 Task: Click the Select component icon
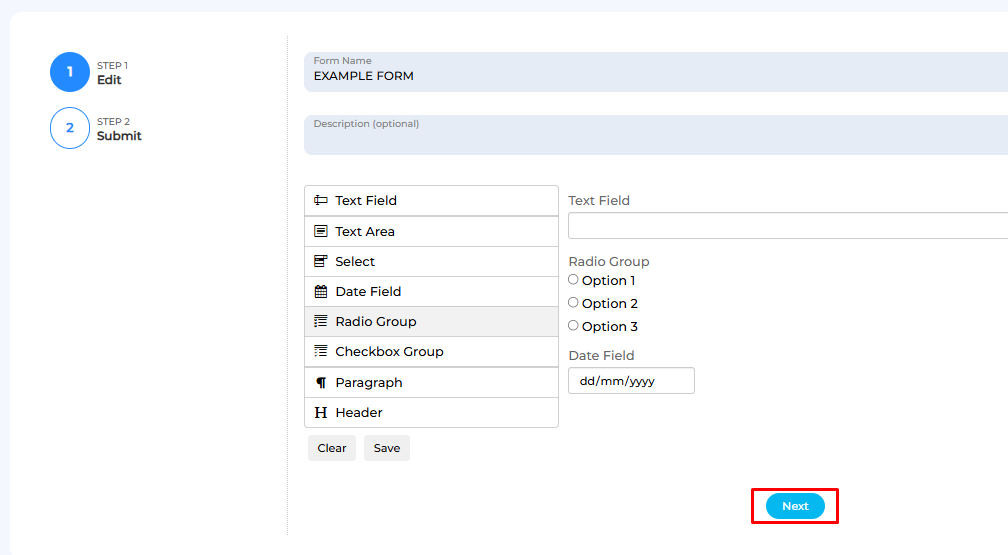321,261
